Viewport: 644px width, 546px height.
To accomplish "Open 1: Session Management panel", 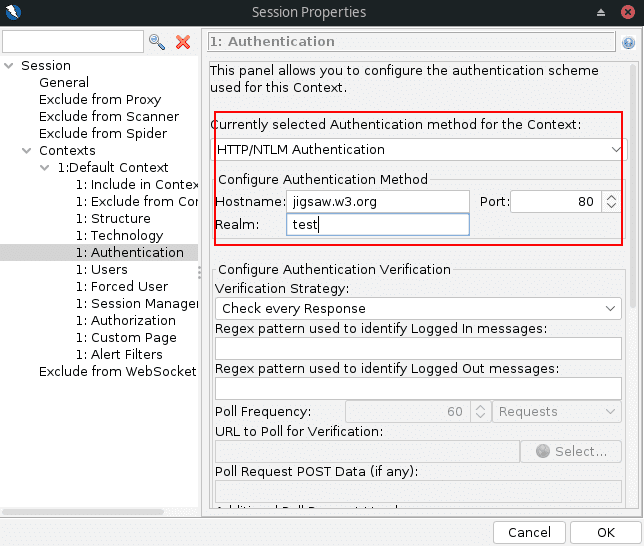I will pyautogui.click(x=137, y=304).
